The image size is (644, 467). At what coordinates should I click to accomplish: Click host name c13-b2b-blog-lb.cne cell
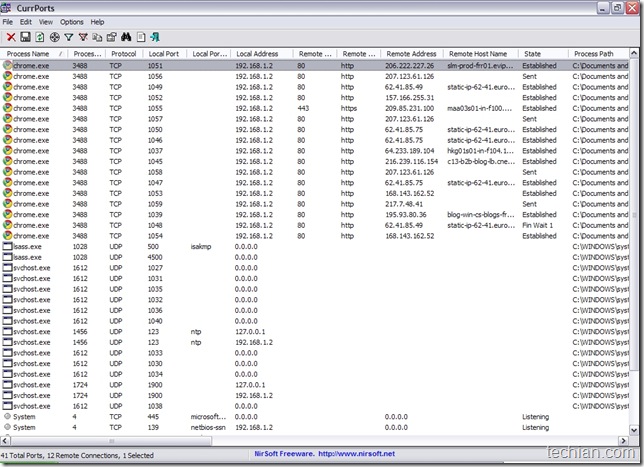point(481,161)
